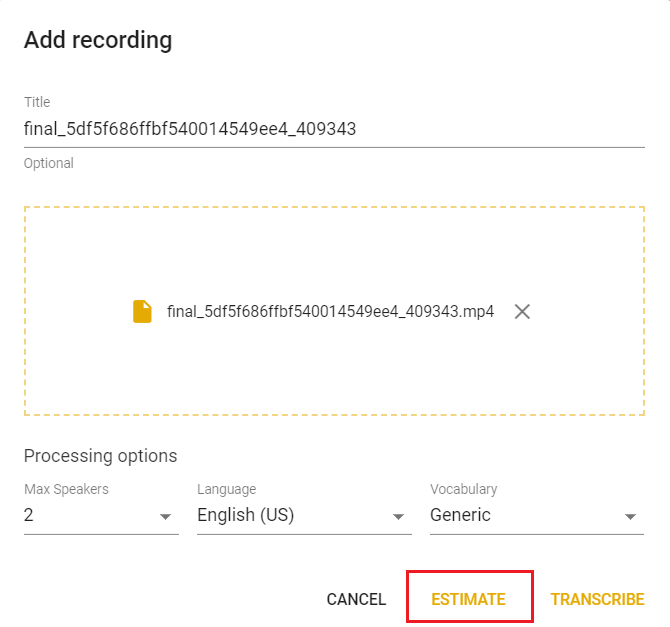Click the Title field label
Viewport: 670px width, 627px height.
click(x=37, y=102)
